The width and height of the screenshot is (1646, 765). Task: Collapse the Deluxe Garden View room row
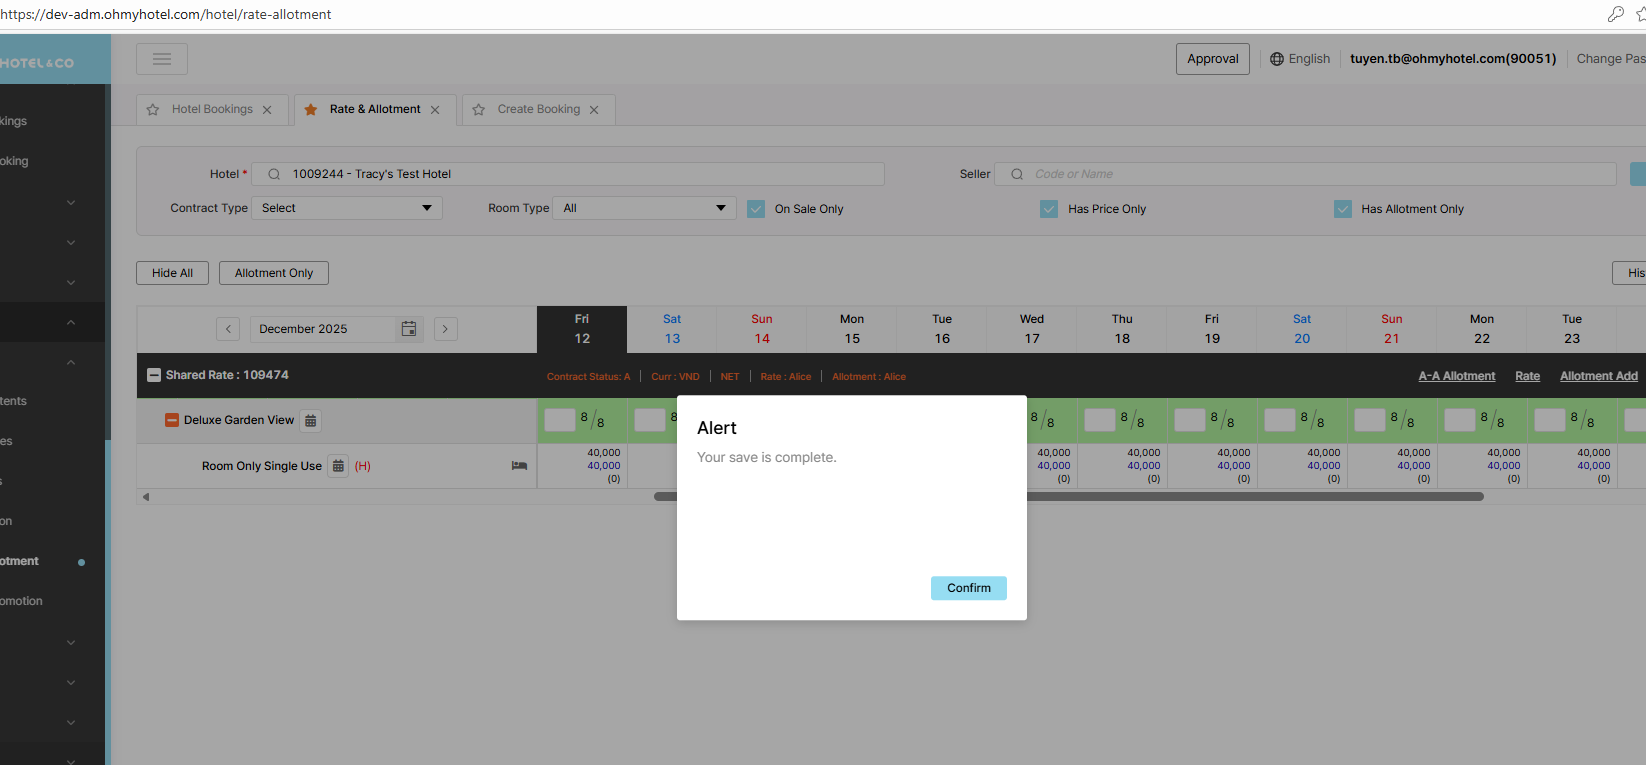tap(172, 421)
